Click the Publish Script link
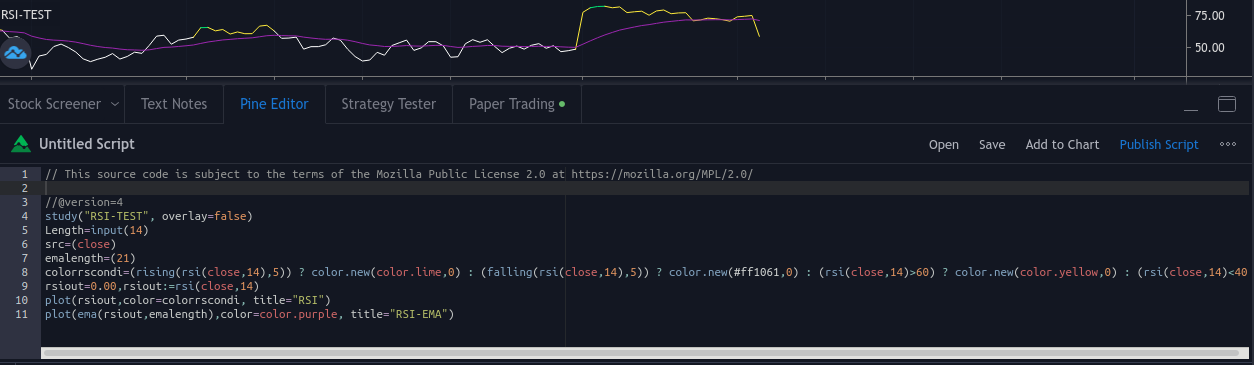 click(x=1159, y=144)
